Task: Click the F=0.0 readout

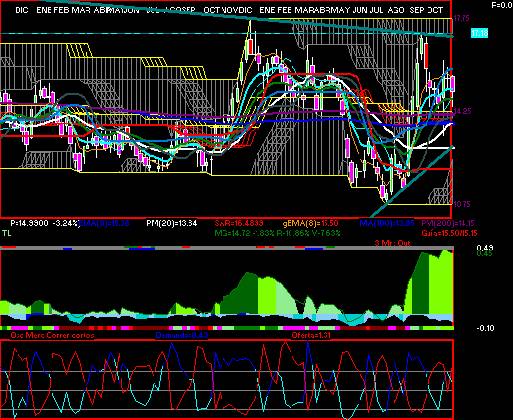Action: [x=502, y=5]
